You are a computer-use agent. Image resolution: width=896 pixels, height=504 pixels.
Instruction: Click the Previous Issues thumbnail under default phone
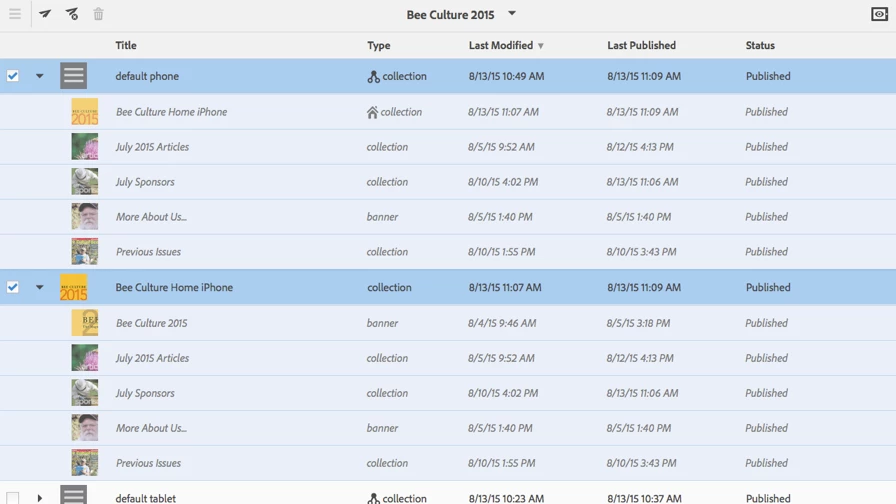85,251
